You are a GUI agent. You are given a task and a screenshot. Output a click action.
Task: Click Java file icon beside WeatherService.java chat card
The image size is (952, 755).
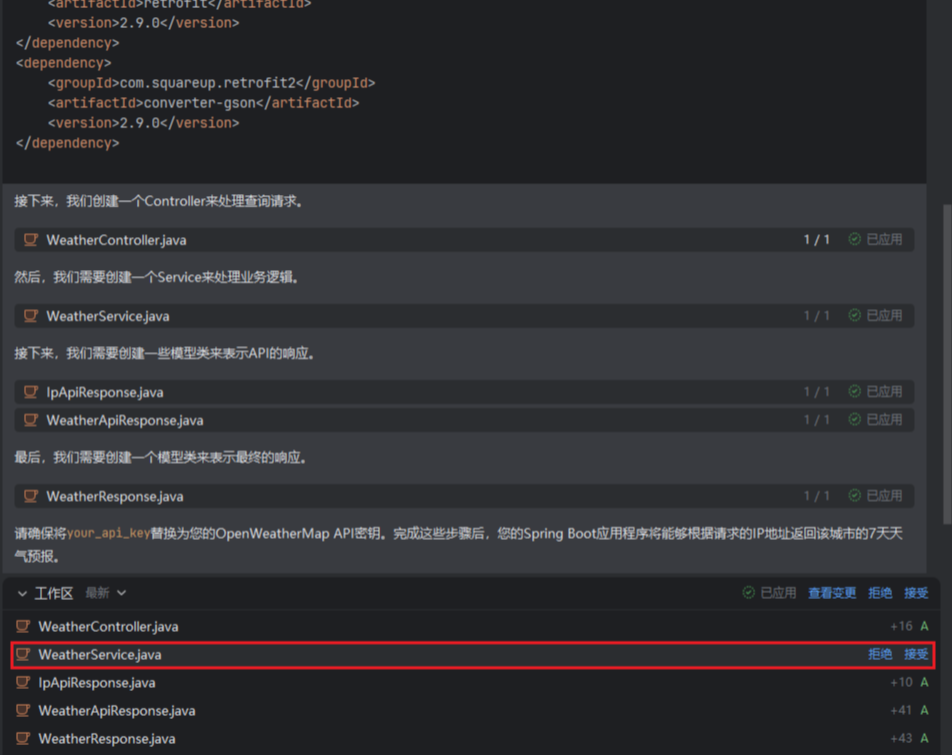pyautogui.click(x=30, y=316)
